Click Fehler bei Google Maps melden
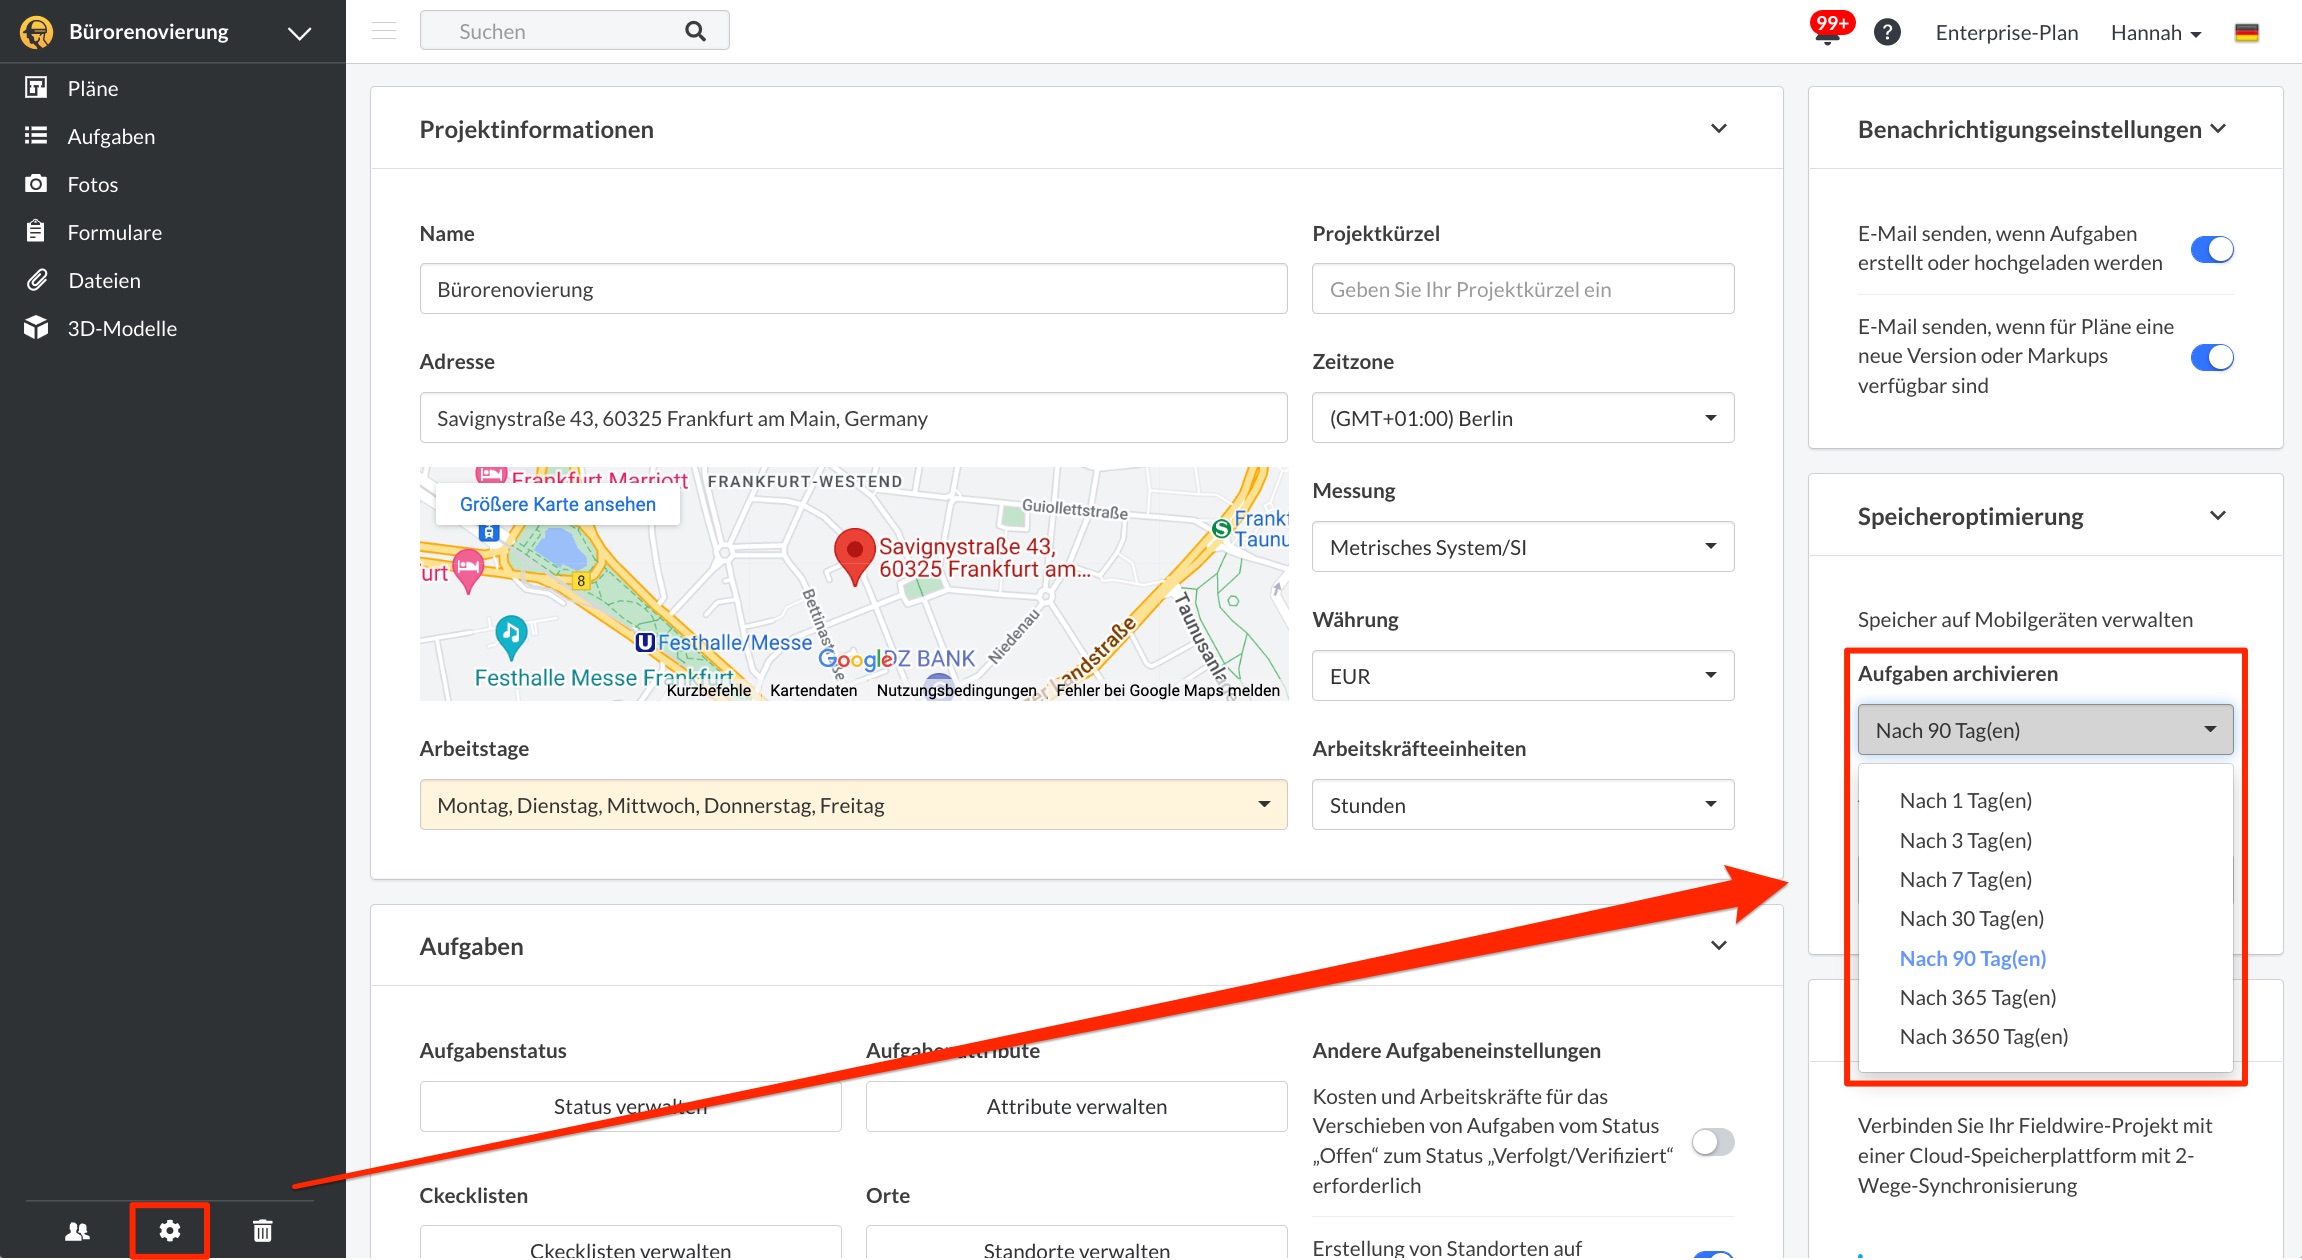This screenshot has height=1260, width=2302. click(x=1167, y=691)
